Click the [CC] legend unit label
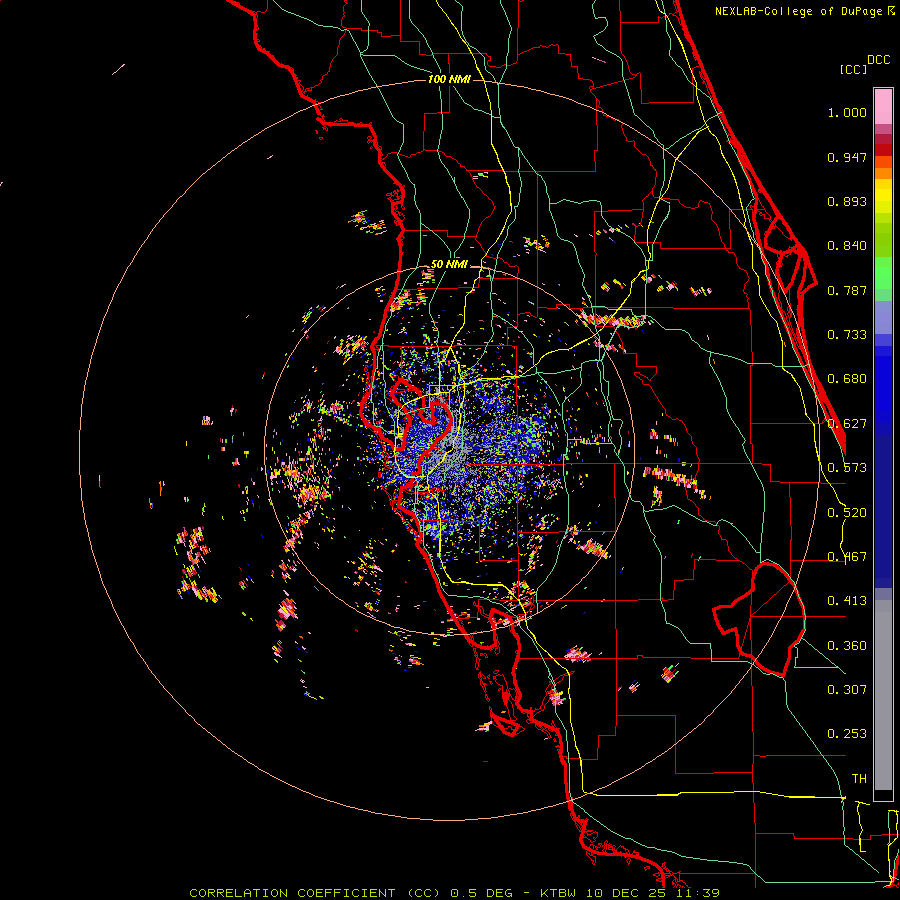The image size is (900, 900). pyautogui.click(x=854, y=69)
